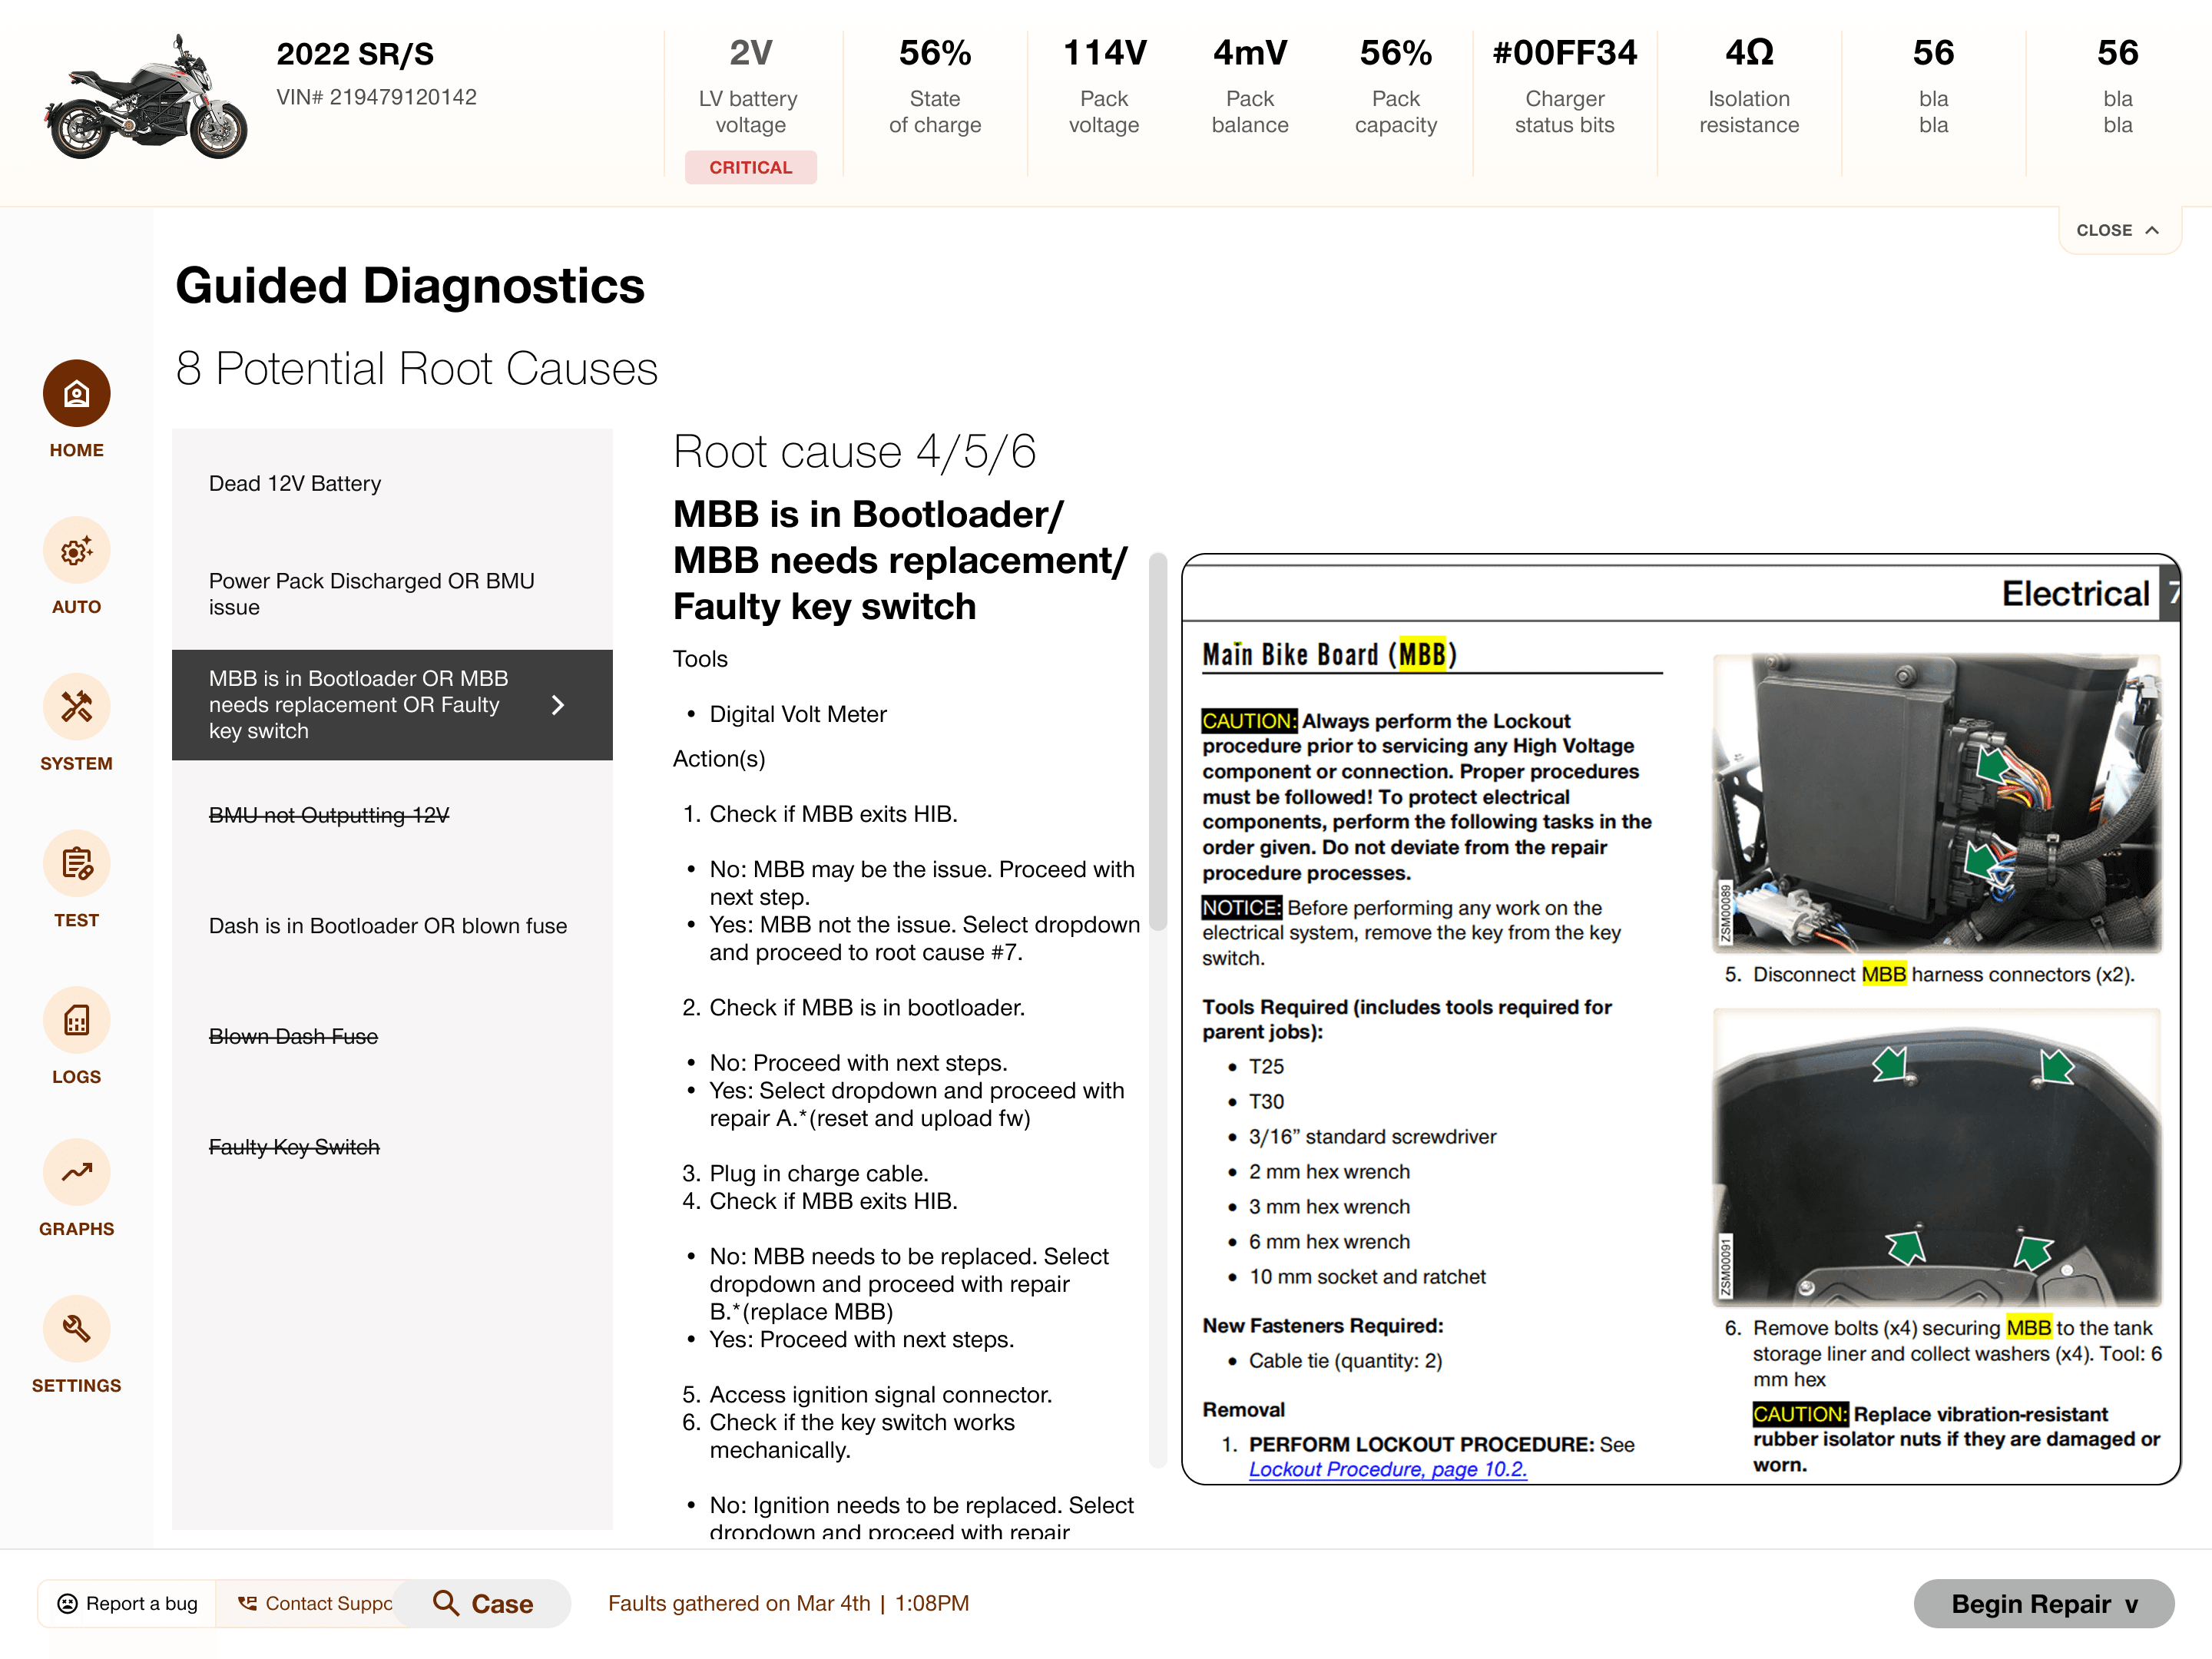2212x1659 pixels.
Task: Open Lockout Procedure page 10.2 link
Action: [x=1387, y=1469]
